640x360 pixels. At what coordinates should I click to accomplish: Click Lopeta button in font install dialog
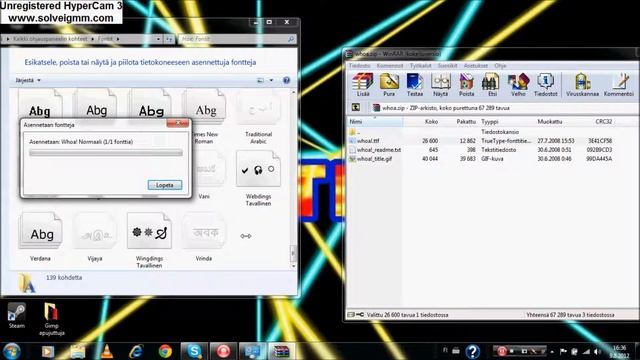165,185
